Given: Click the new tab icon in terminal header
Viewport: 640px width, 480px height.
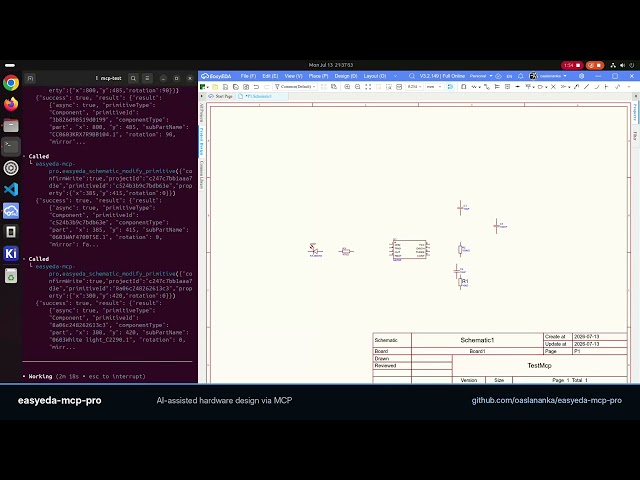Looking at the screenshot, I should coord(30,78).
